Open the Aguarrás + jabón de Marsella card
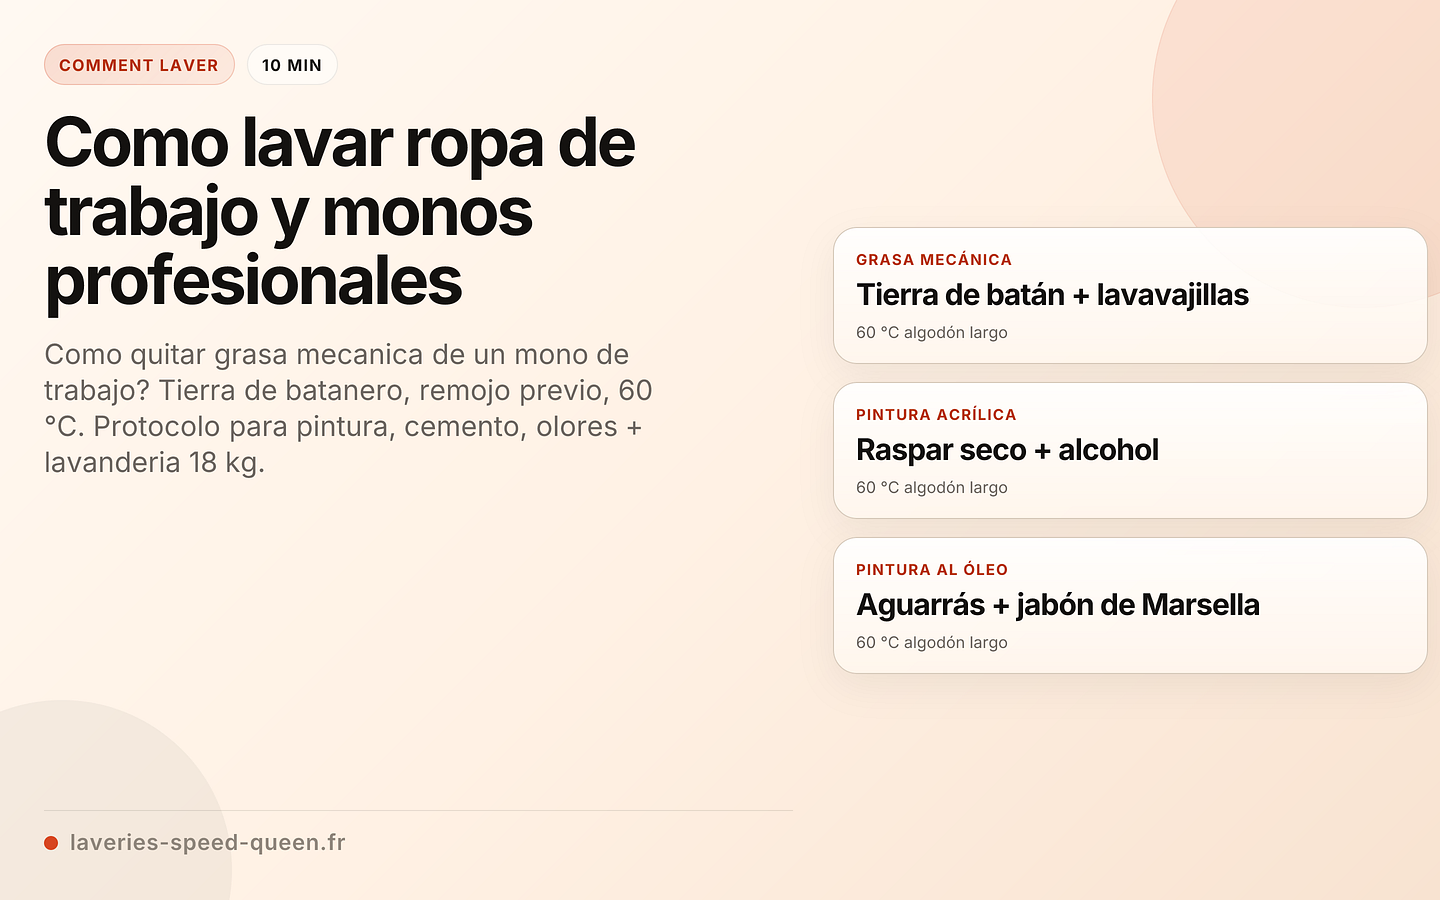The image size is (1440, 900). click(x=1130, y=605)
